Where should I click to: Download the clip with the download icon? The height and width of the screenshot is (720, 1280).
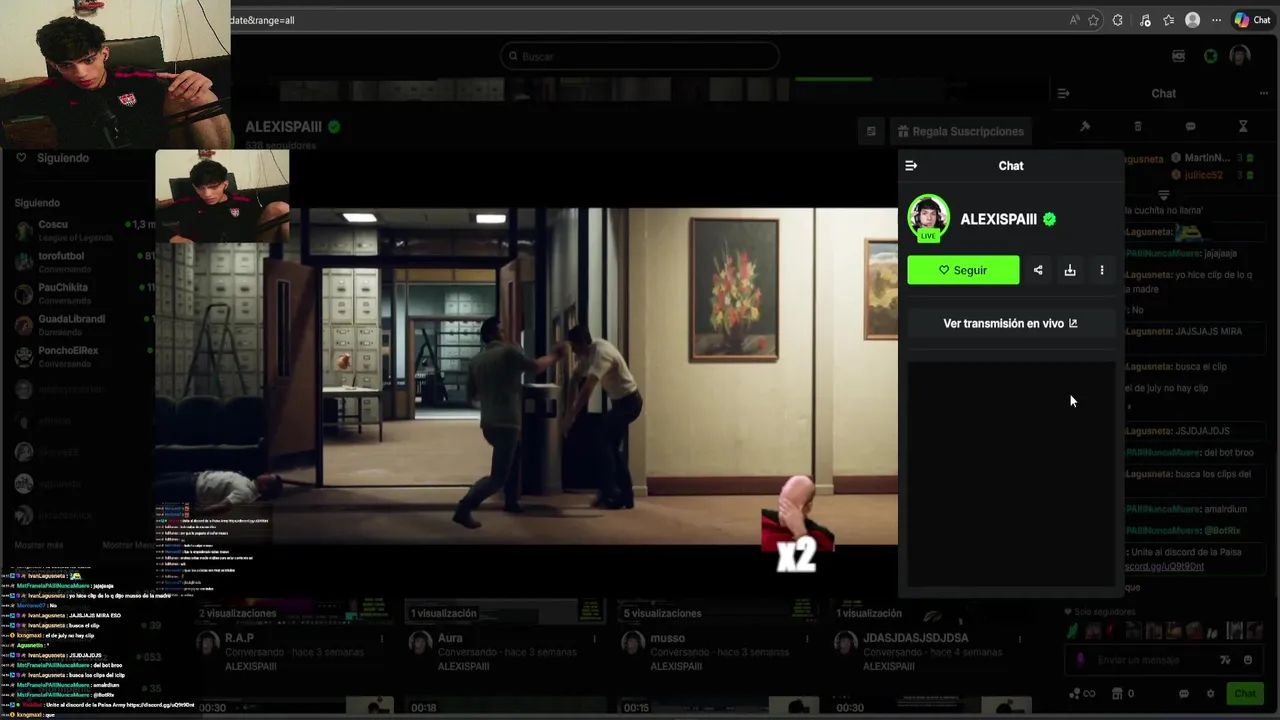1070,270
